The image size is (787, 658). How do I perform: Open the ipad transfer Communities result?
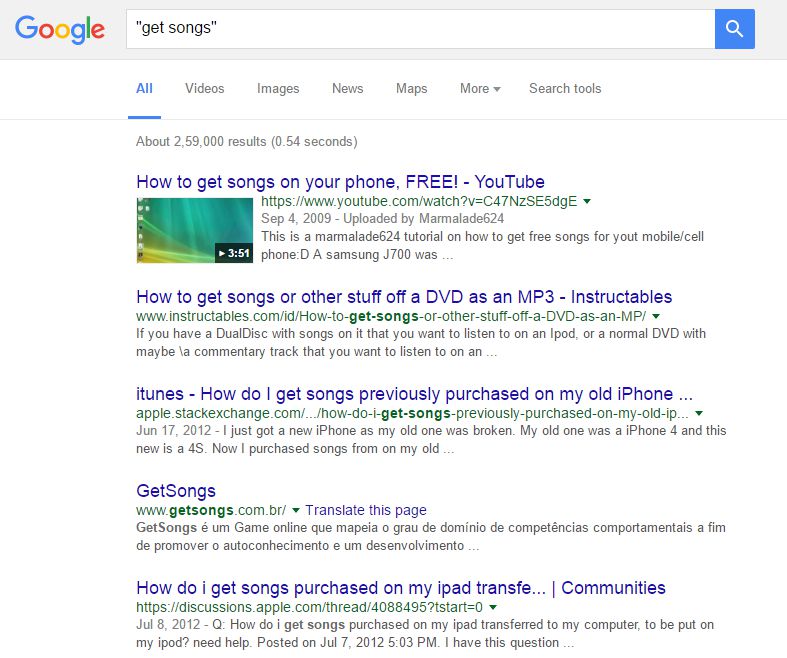click(x=401, y=587)
